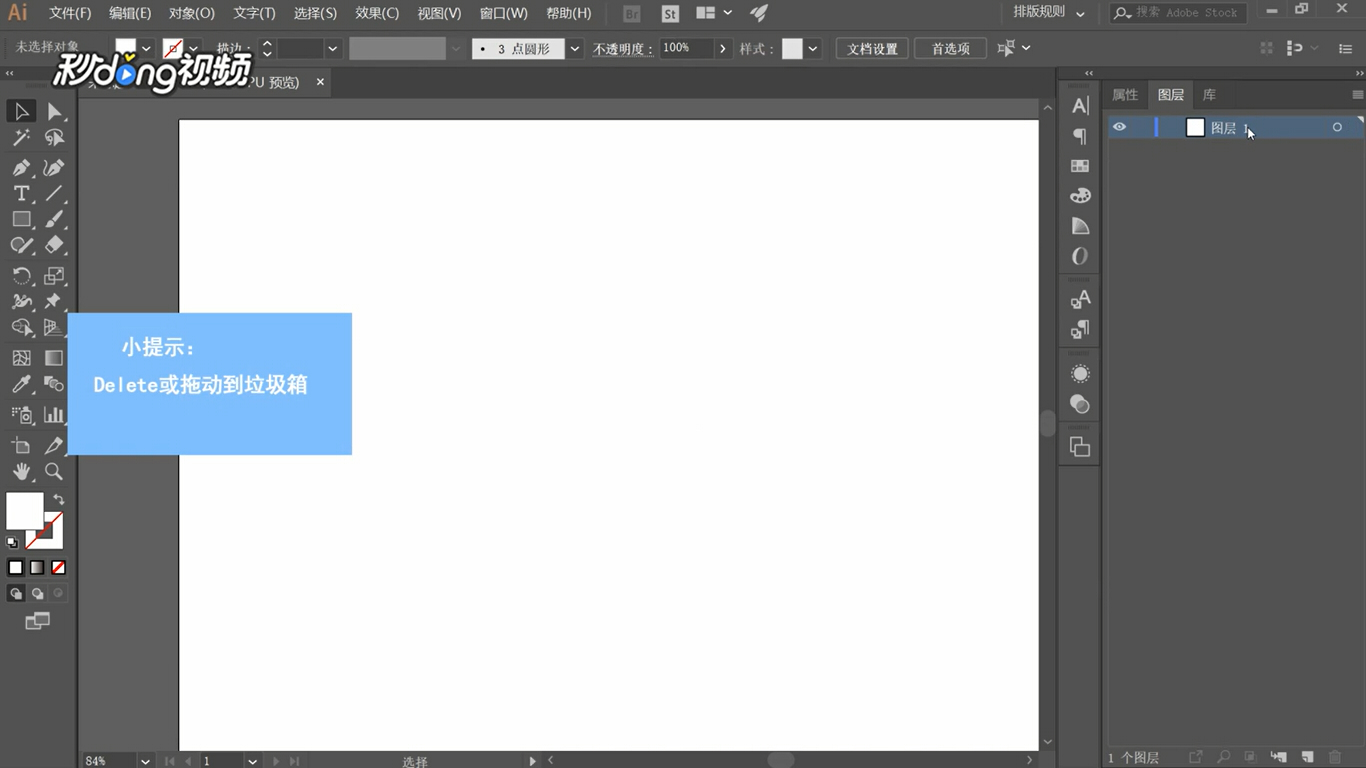Select the Blend tool
The width and height of the screenshot is (1366, 768).
point(54,384)
